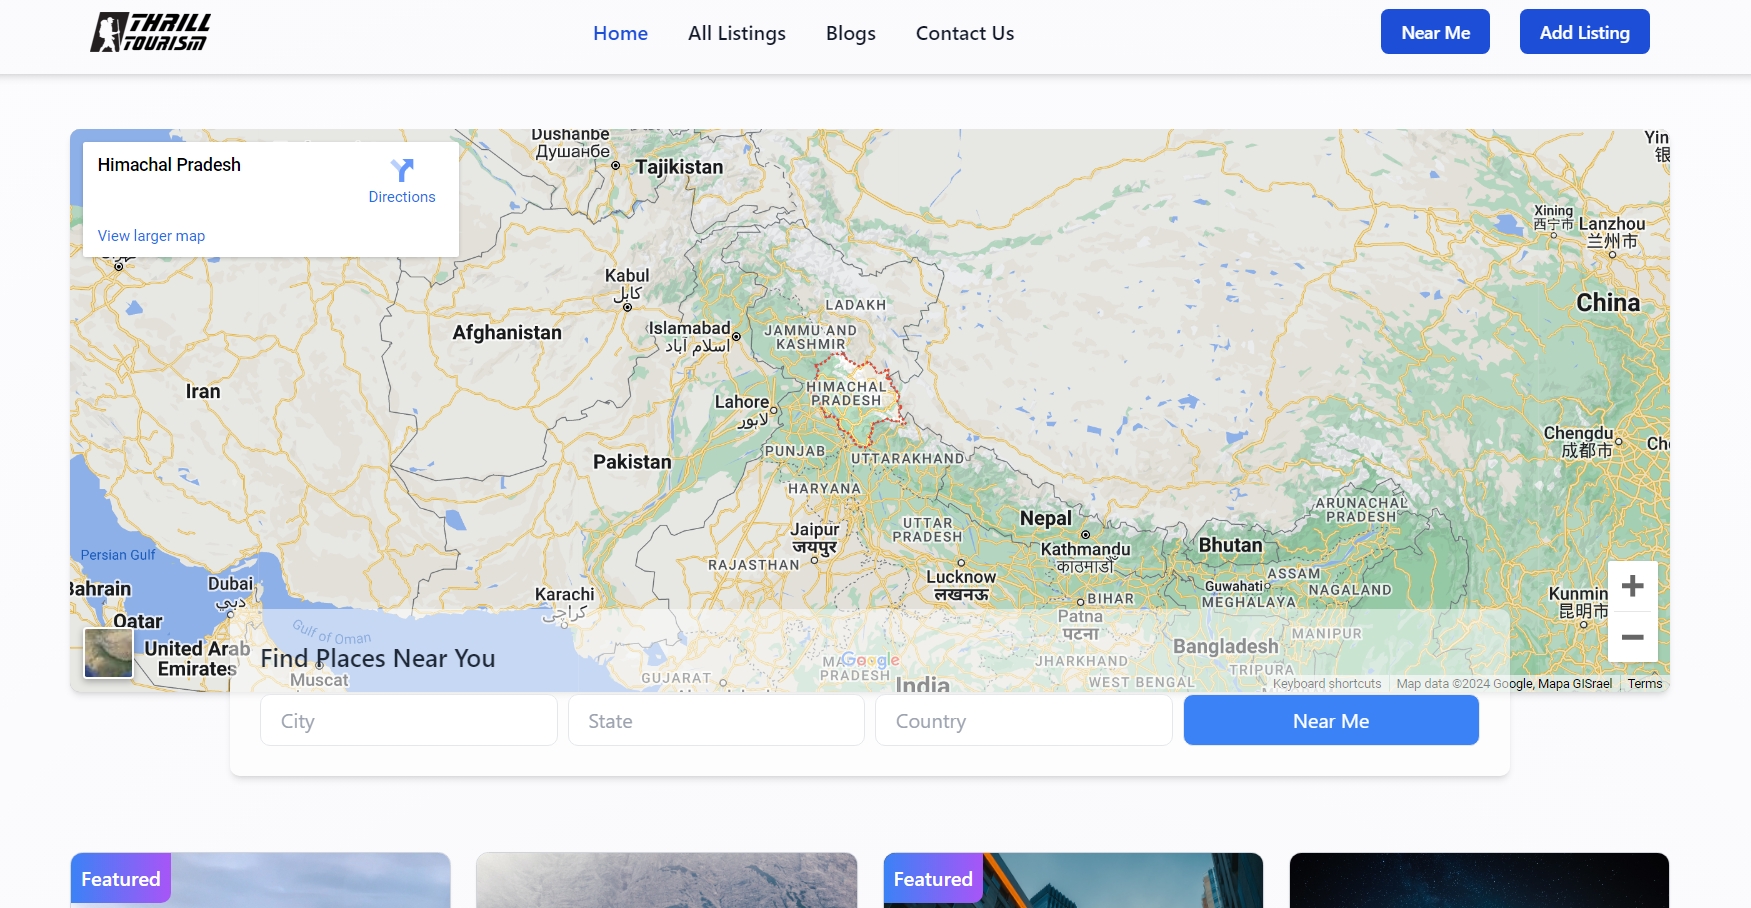Image resolution: width=1751 pixels, height=908 pixels.
Task: Click the Uttarakhand region label
Action: [x=908, y=459]
